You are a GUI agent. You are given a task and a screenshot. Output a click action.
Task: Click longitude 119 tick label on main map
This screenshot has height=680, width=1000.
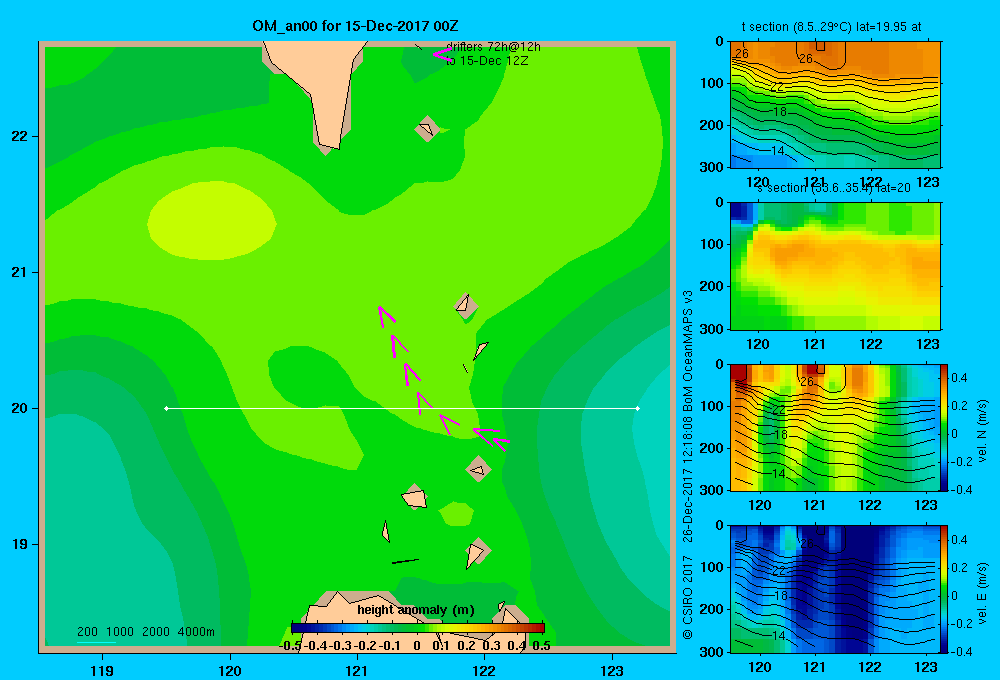[102, 670]
